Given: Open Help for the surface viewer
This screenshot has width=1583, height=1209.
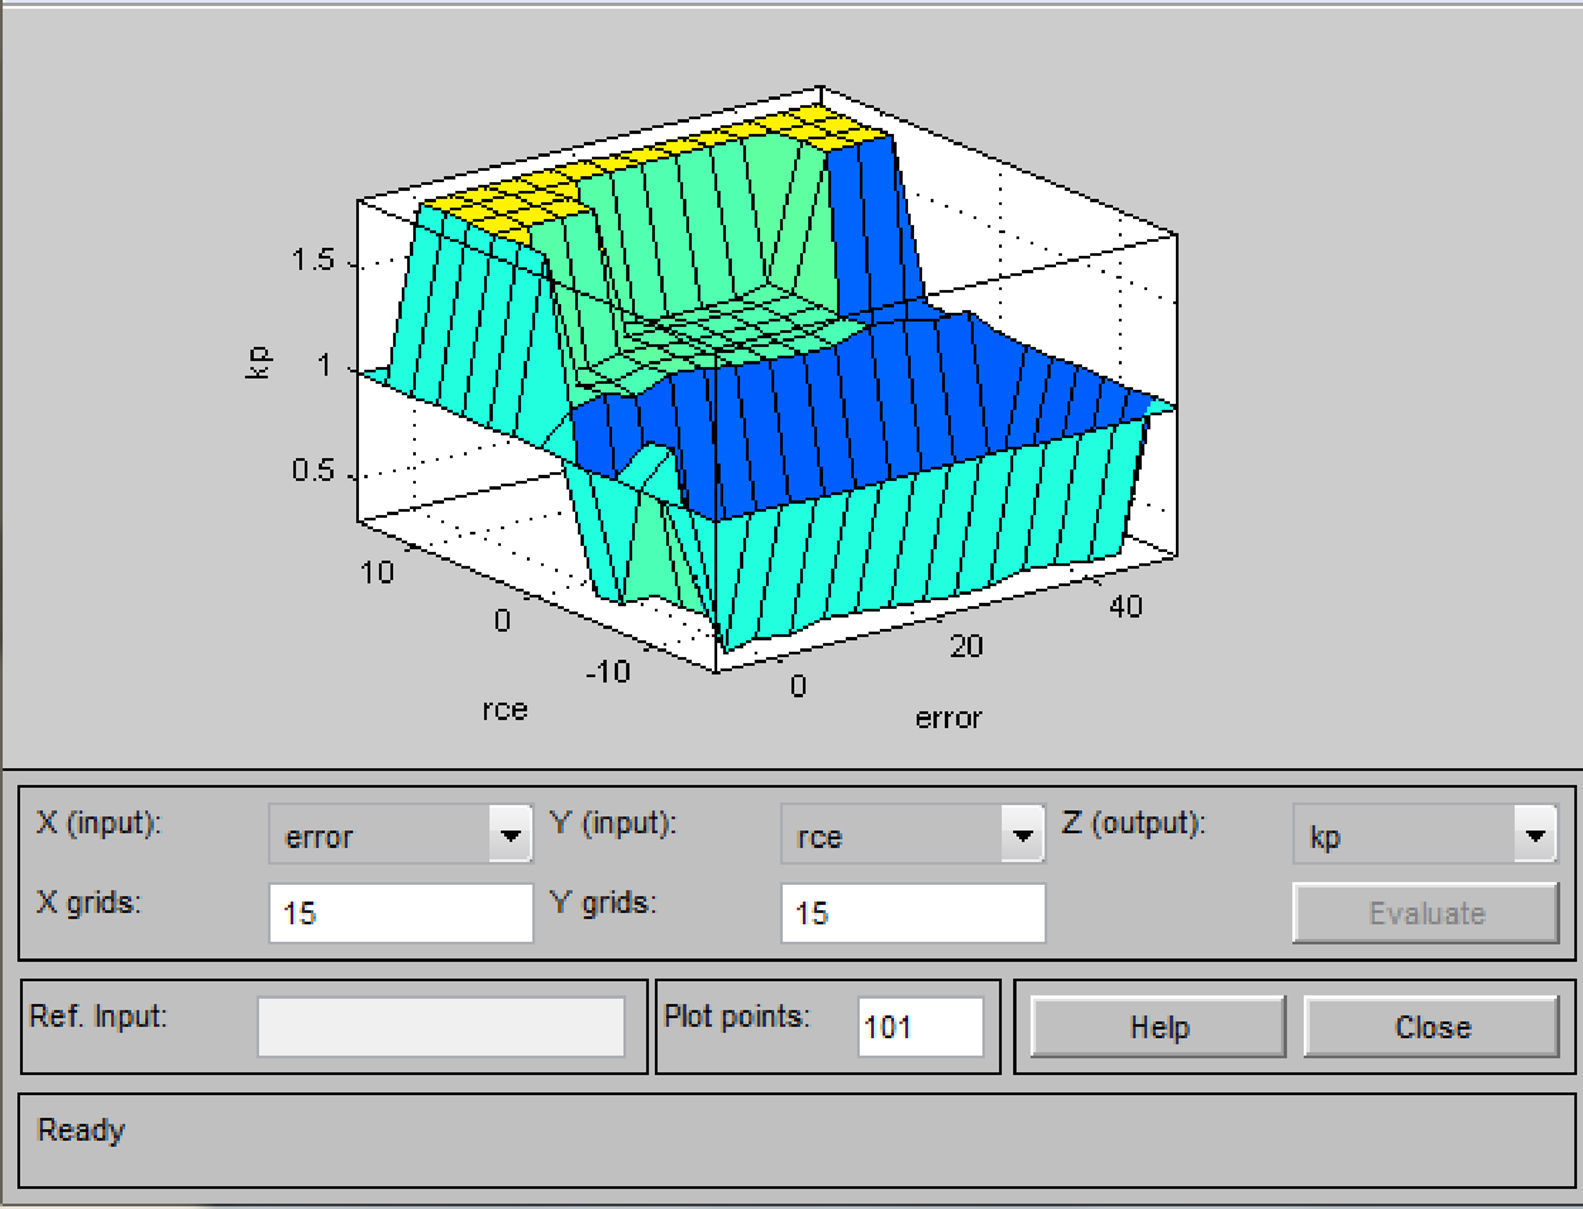Looking at the screenshot, I should pyautogui.click(x=1158, y=1027).
